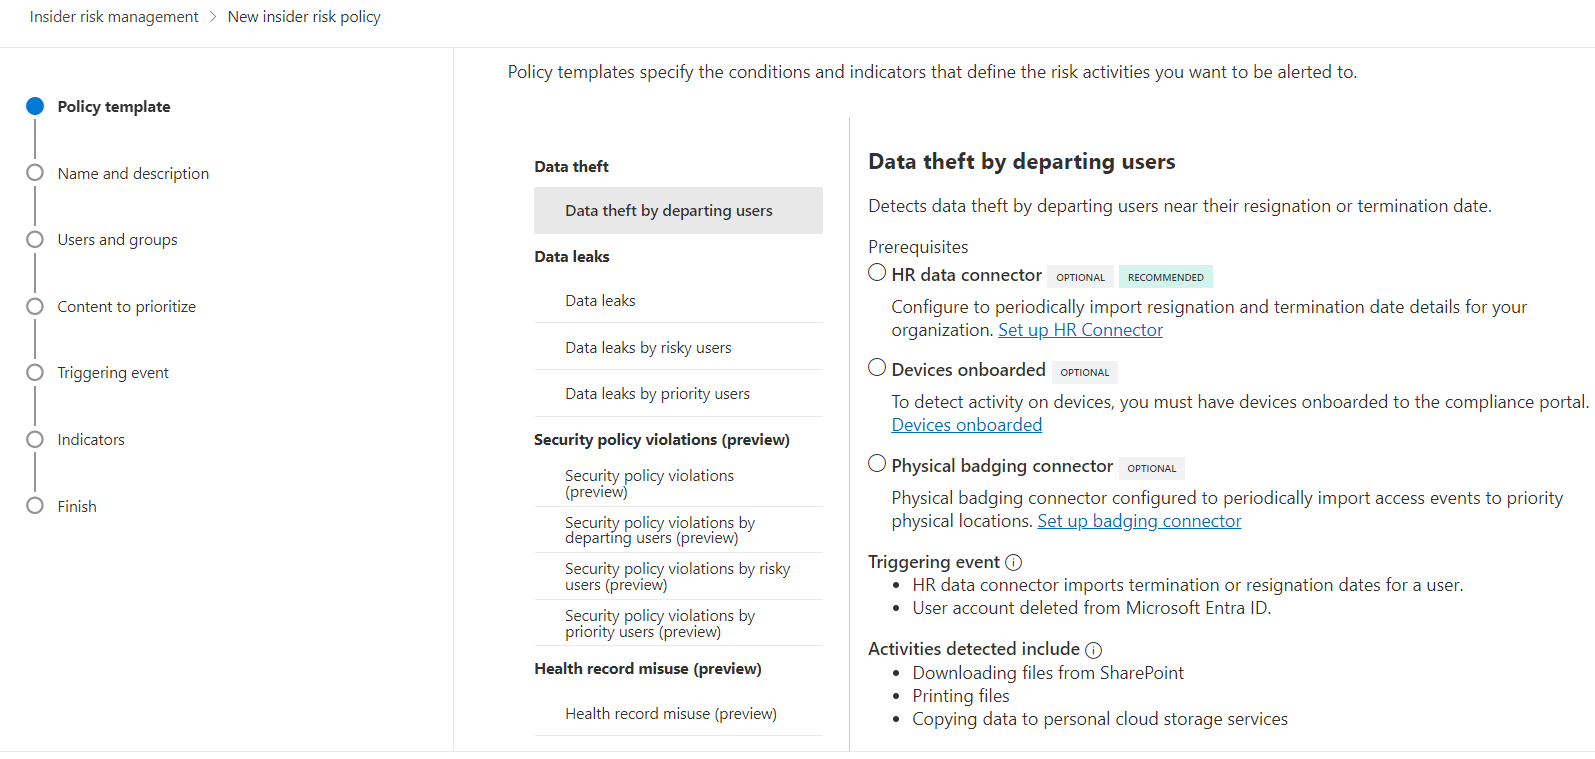Follow the Set up badging connector link
Image resolution: width=1595 pixels, height=759 pixels.
pos(1139,521)
